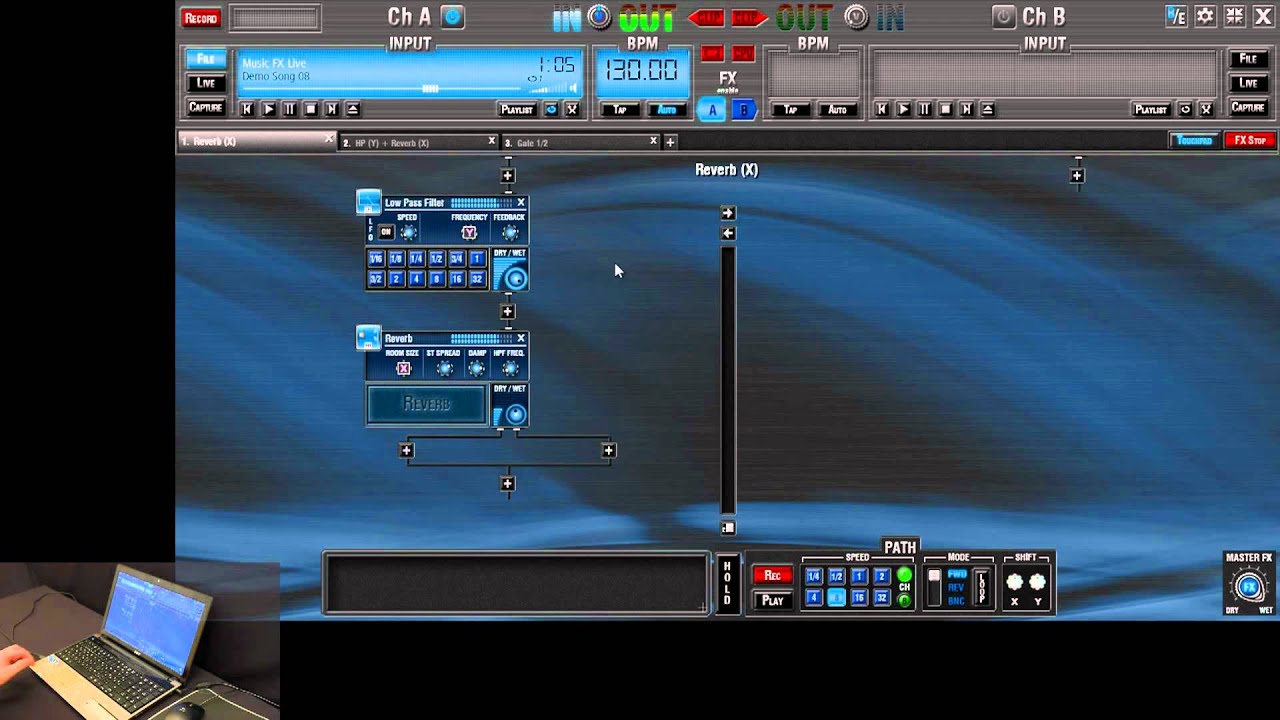Eject the channel A track
The width and height of the screenshot is (1280, 720).
[352, 109]
